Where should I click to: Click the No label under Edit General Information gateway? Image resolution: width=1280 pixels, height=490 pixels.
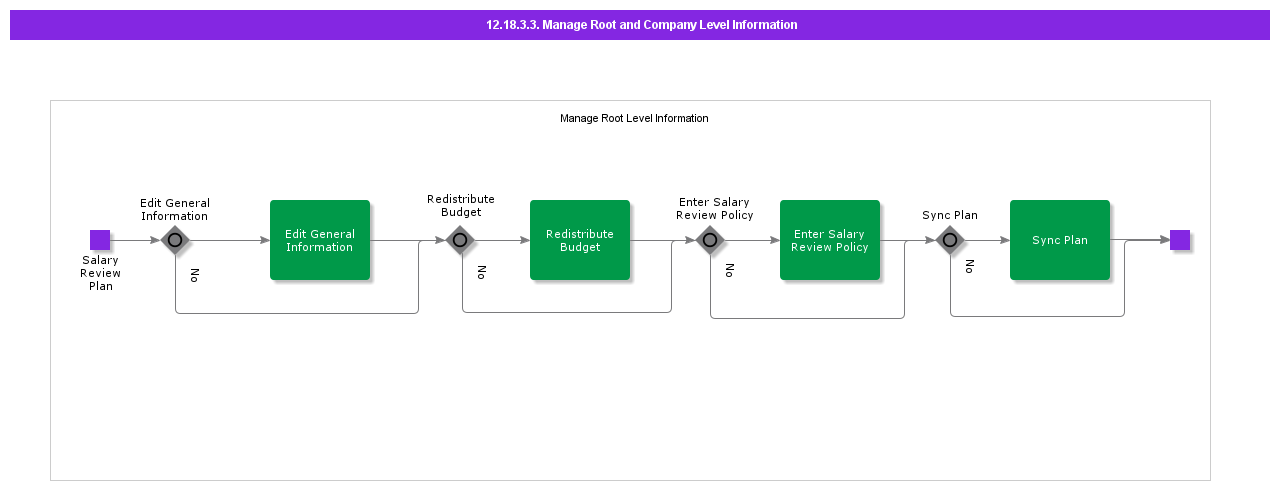coord(195,275)
